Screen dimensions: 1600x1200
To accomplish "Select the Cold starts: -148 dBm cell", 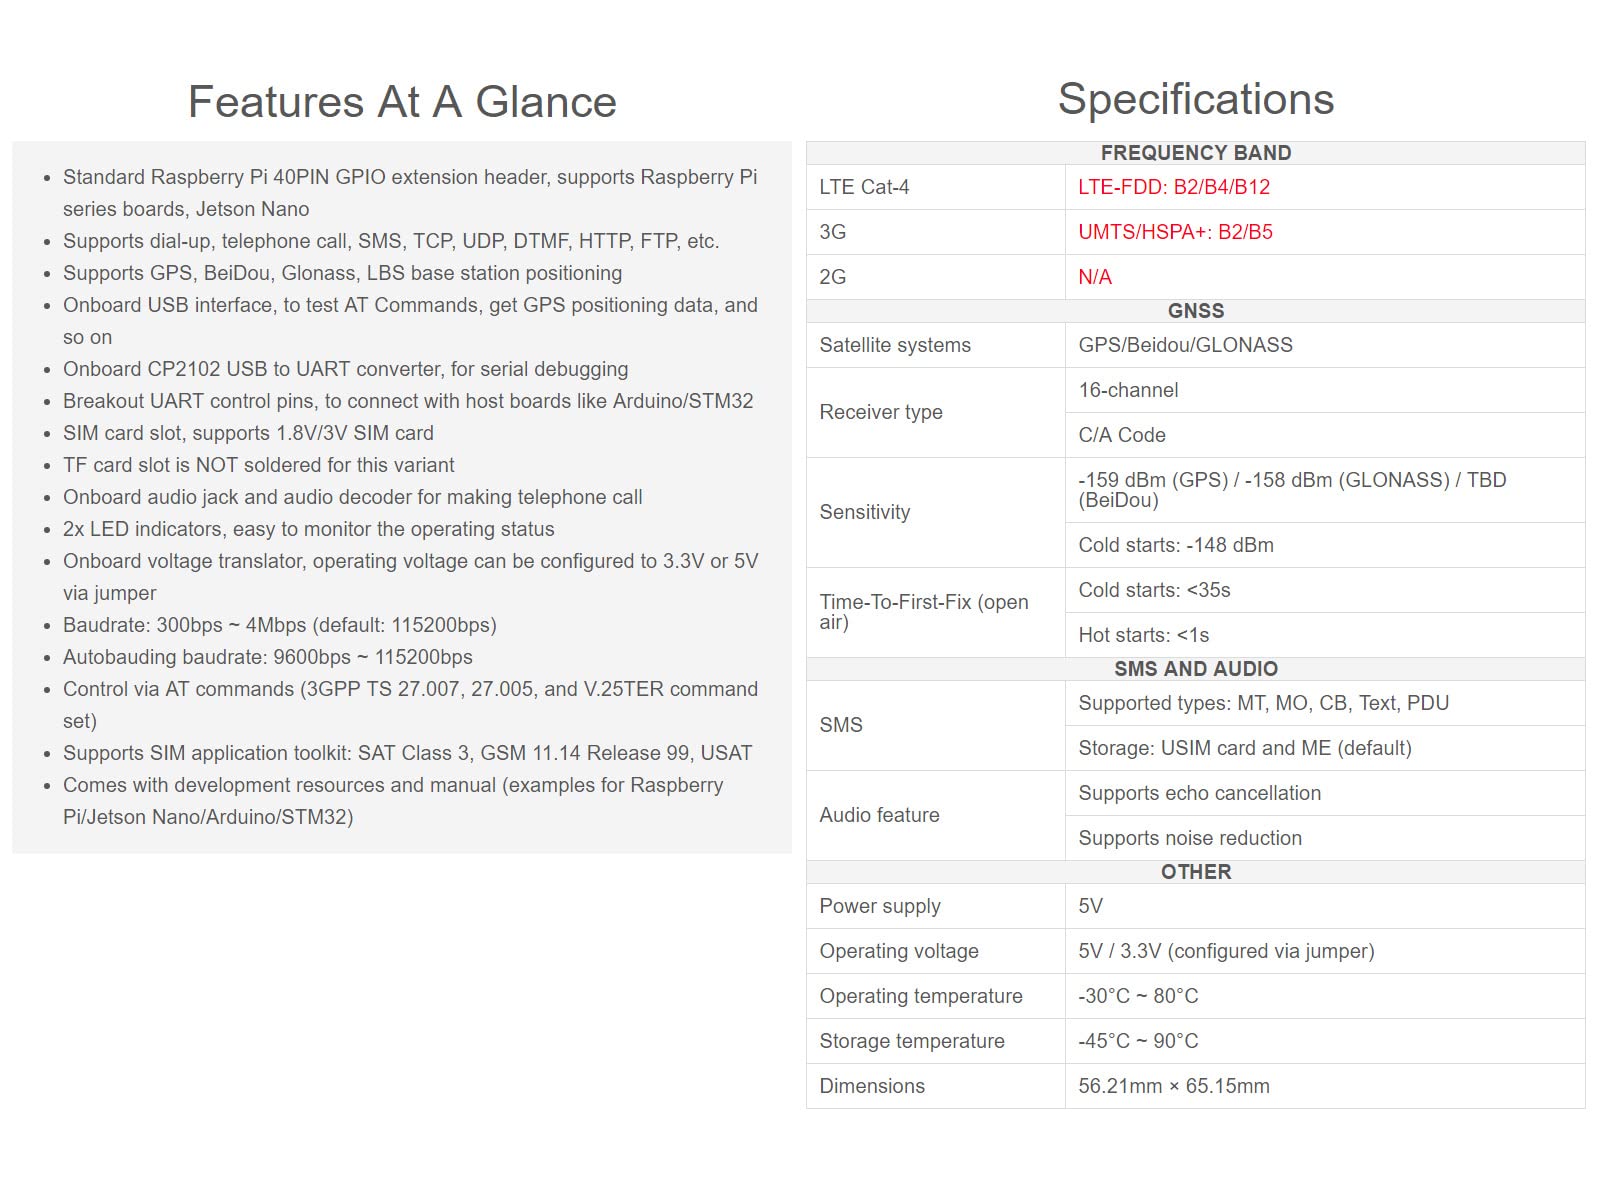I will pos(1325,545).
